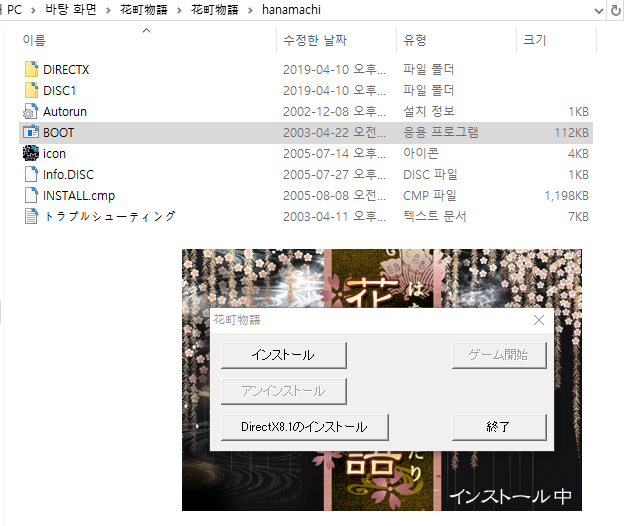The width and height of the screenshot is (635, 526).
Task: Click the 終了 button to exit
Action: [x=499, y=427]
